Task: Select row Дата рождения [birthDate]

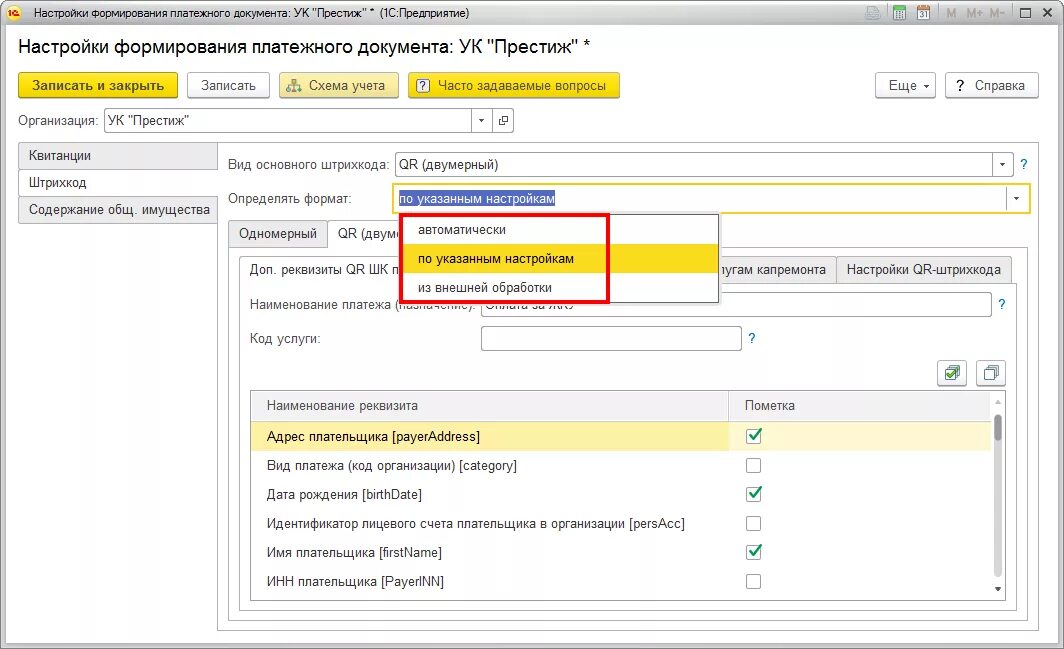Action: 621,494
